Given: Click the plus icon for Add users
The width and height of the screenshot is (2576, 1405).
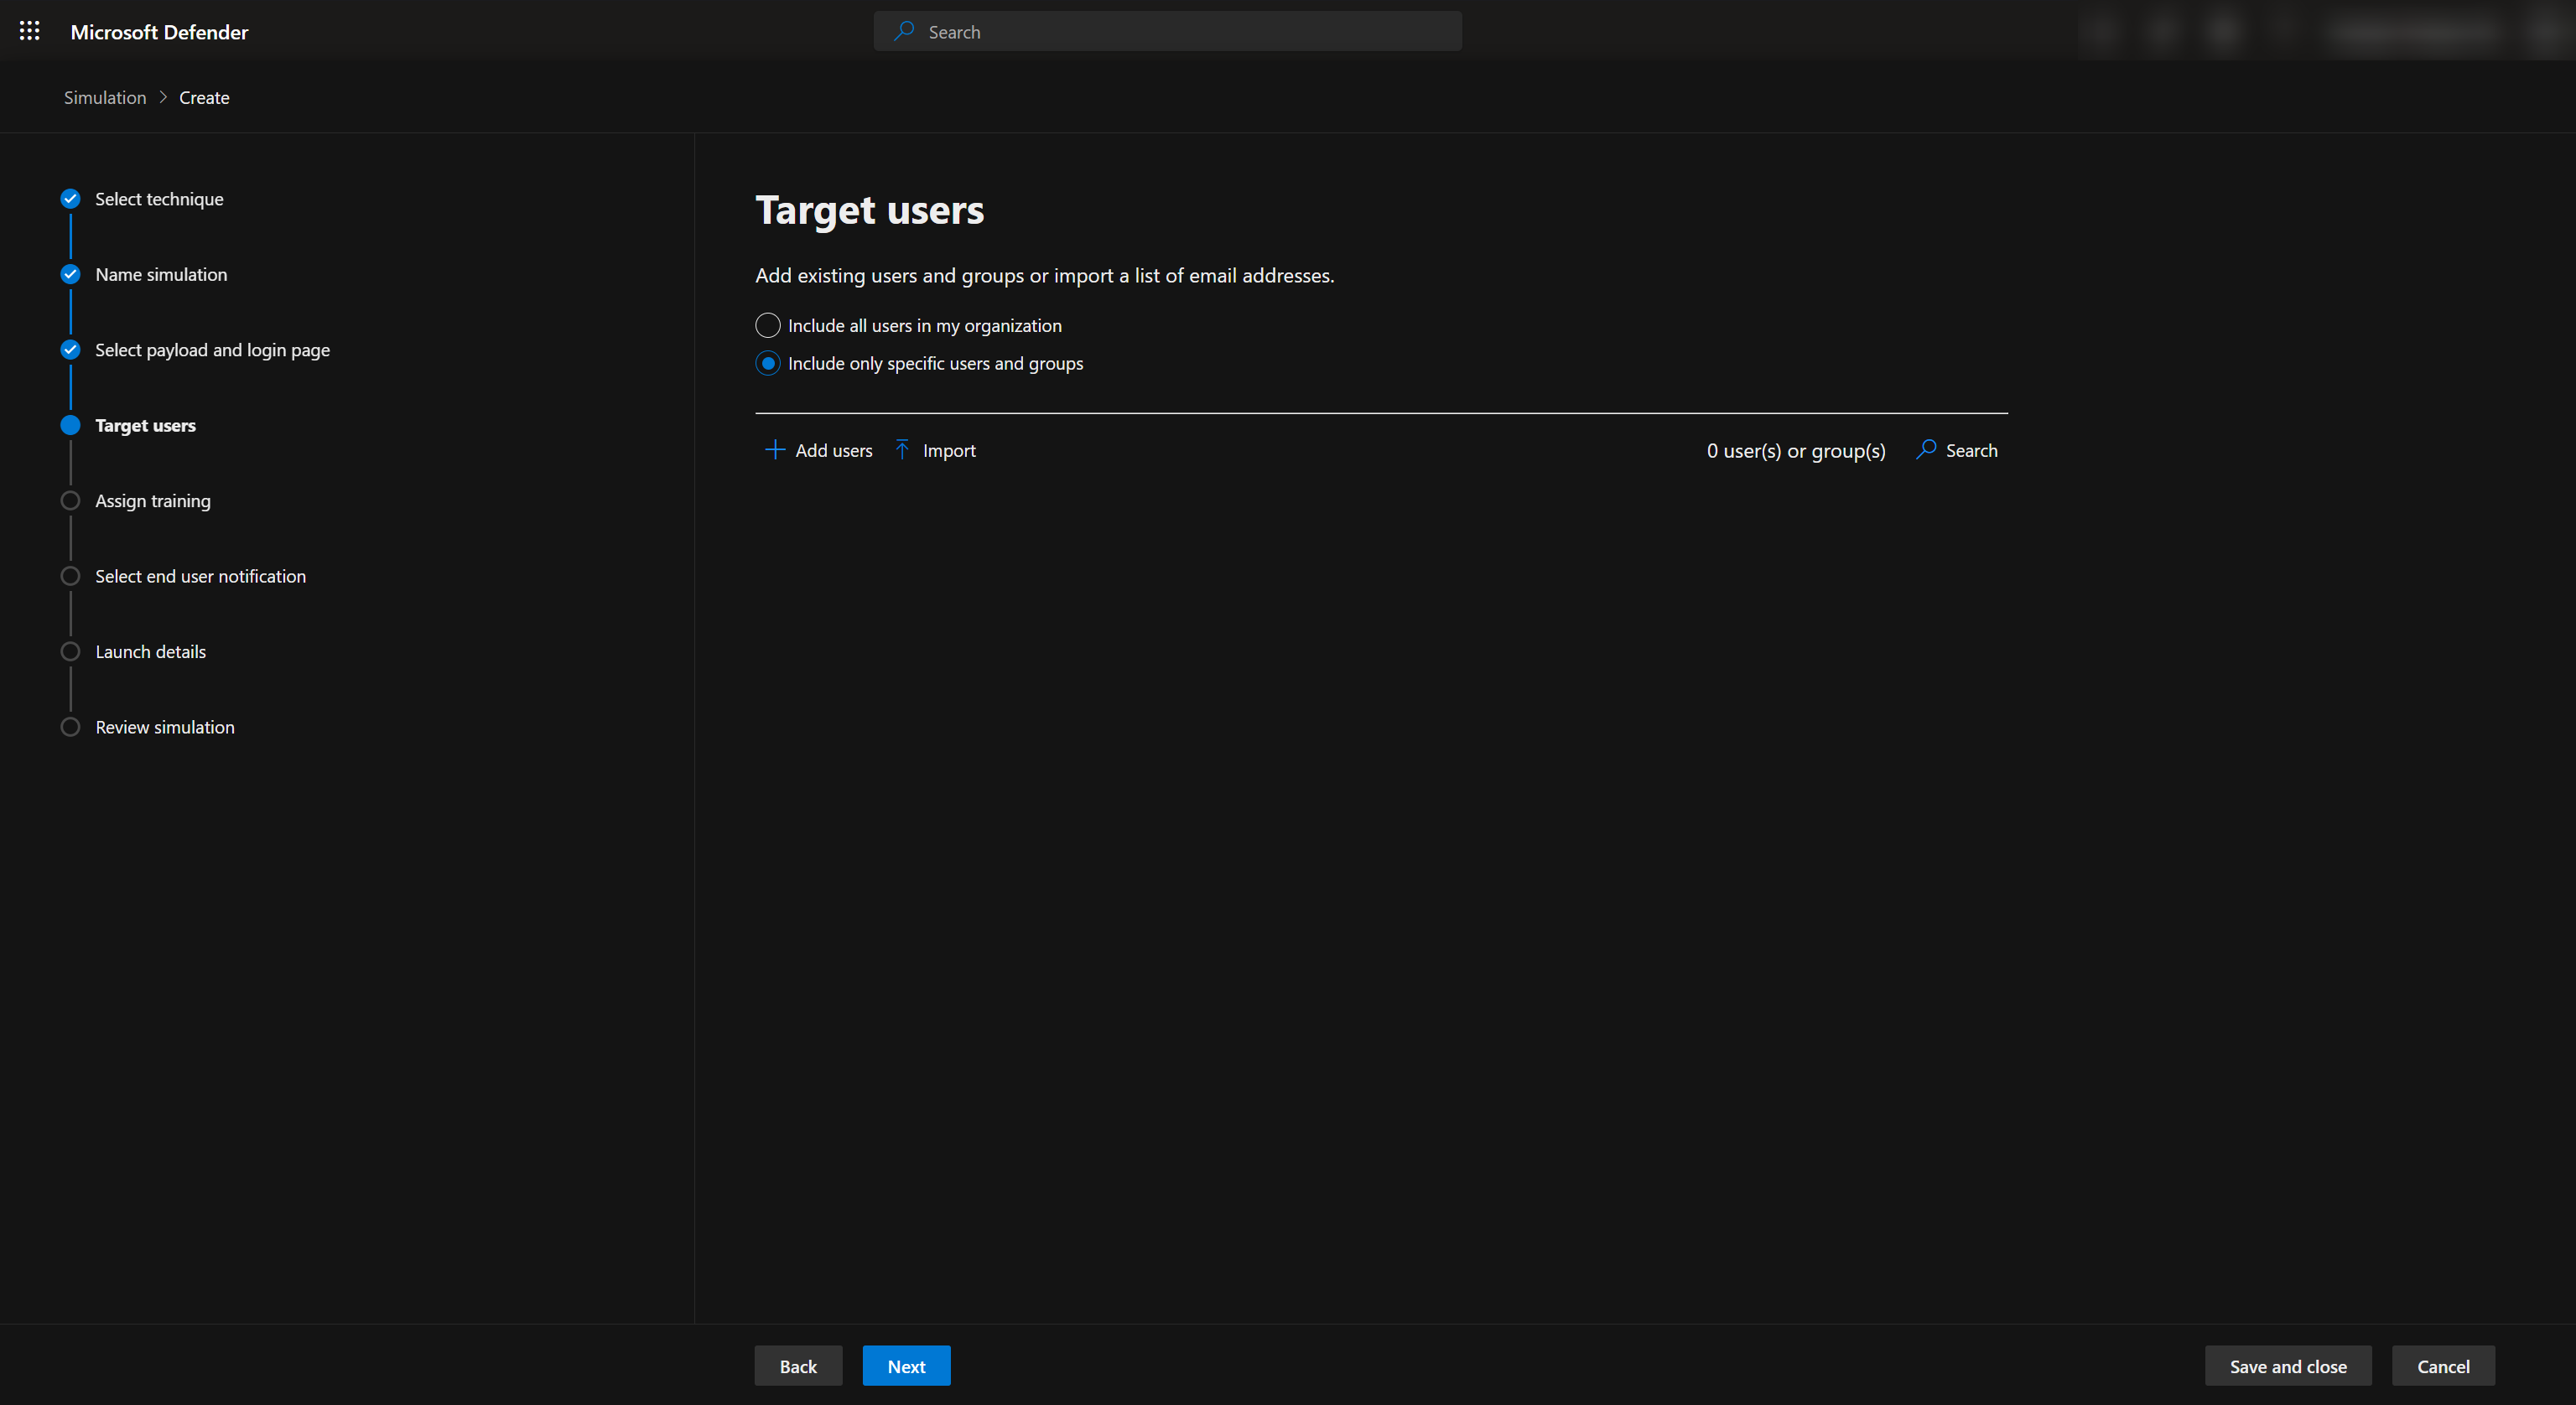Looking at the screenshot, I should tap(774, 450).
